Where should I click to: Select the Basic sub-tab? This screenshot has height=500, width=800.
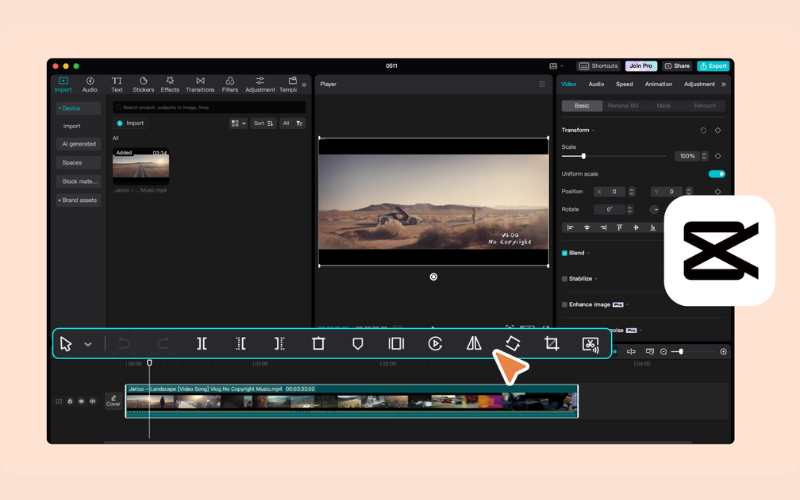click(x=582, y=106)
